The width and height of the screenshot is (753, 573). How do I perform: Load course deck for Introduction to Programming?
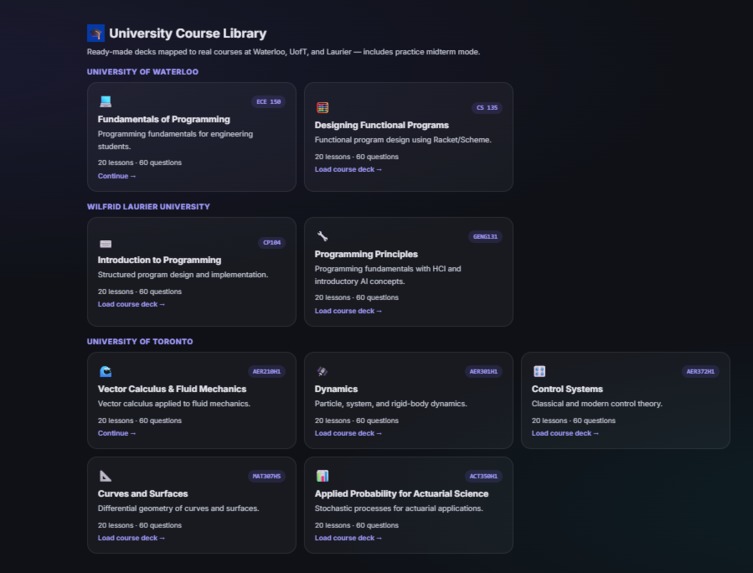coord(131,304)
